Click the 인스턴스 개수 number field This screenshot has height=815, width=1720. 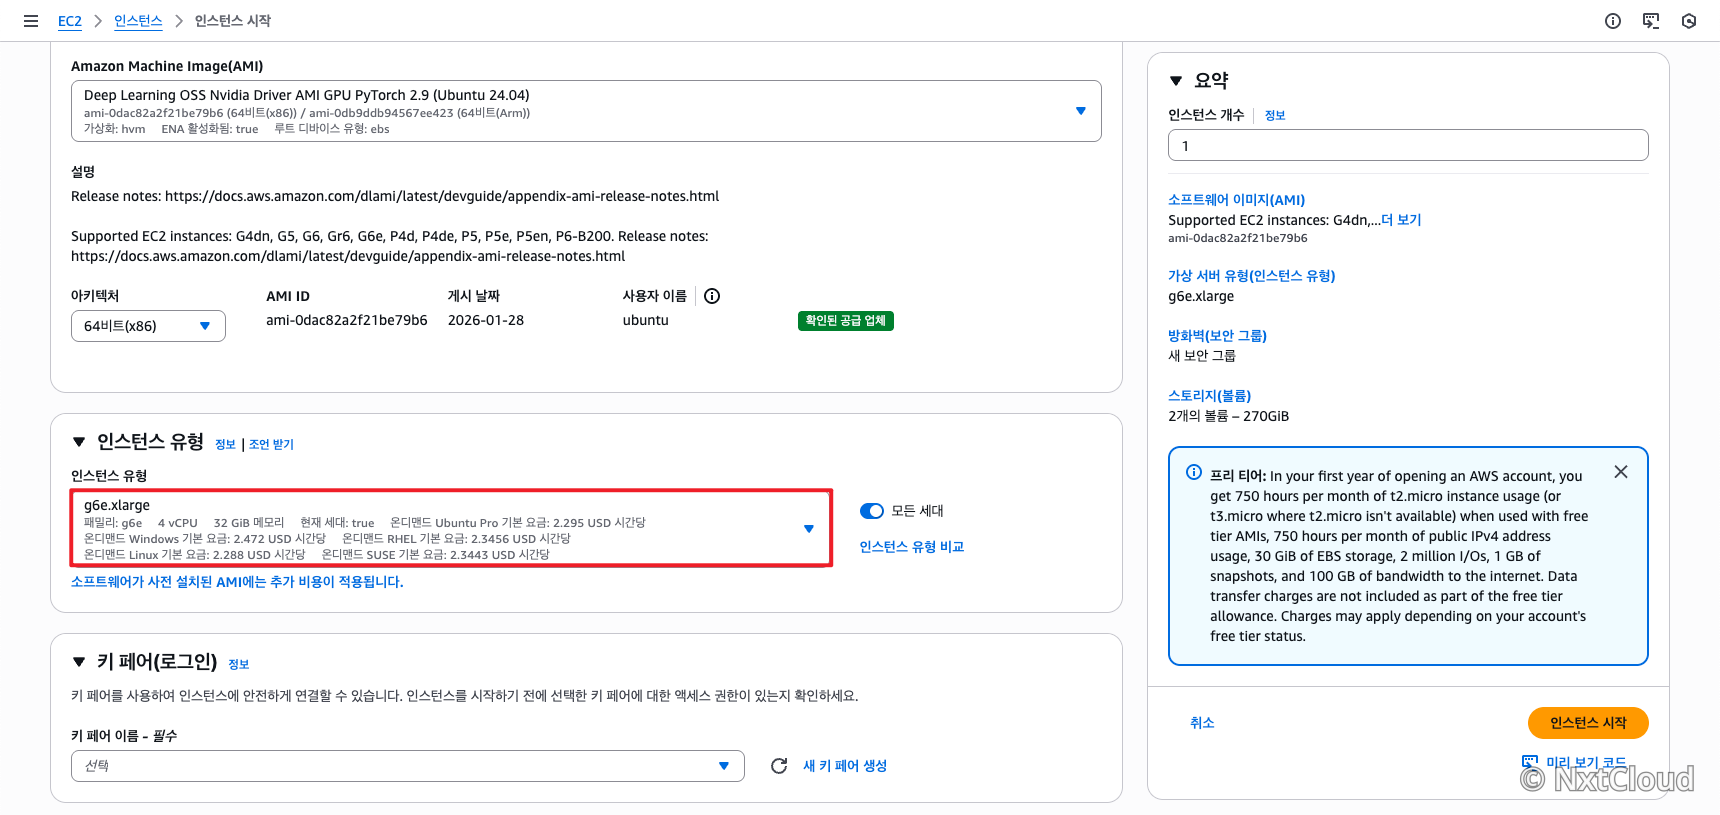point(1408,145)
